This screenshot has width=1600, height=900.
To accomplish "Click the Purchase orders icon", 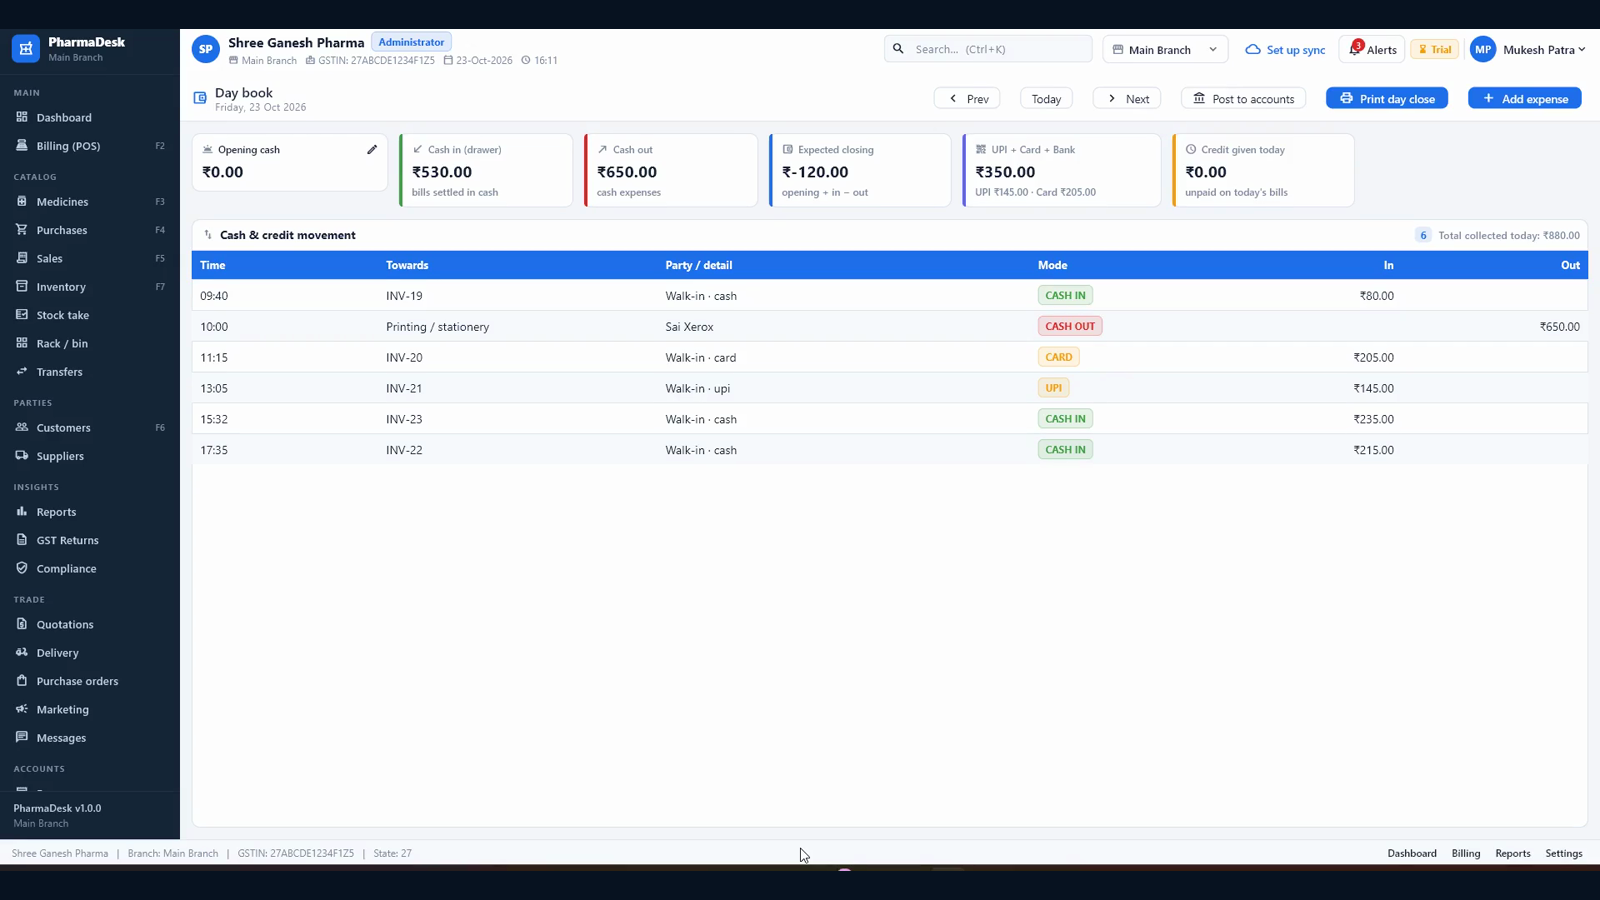I will click(22, 680).
